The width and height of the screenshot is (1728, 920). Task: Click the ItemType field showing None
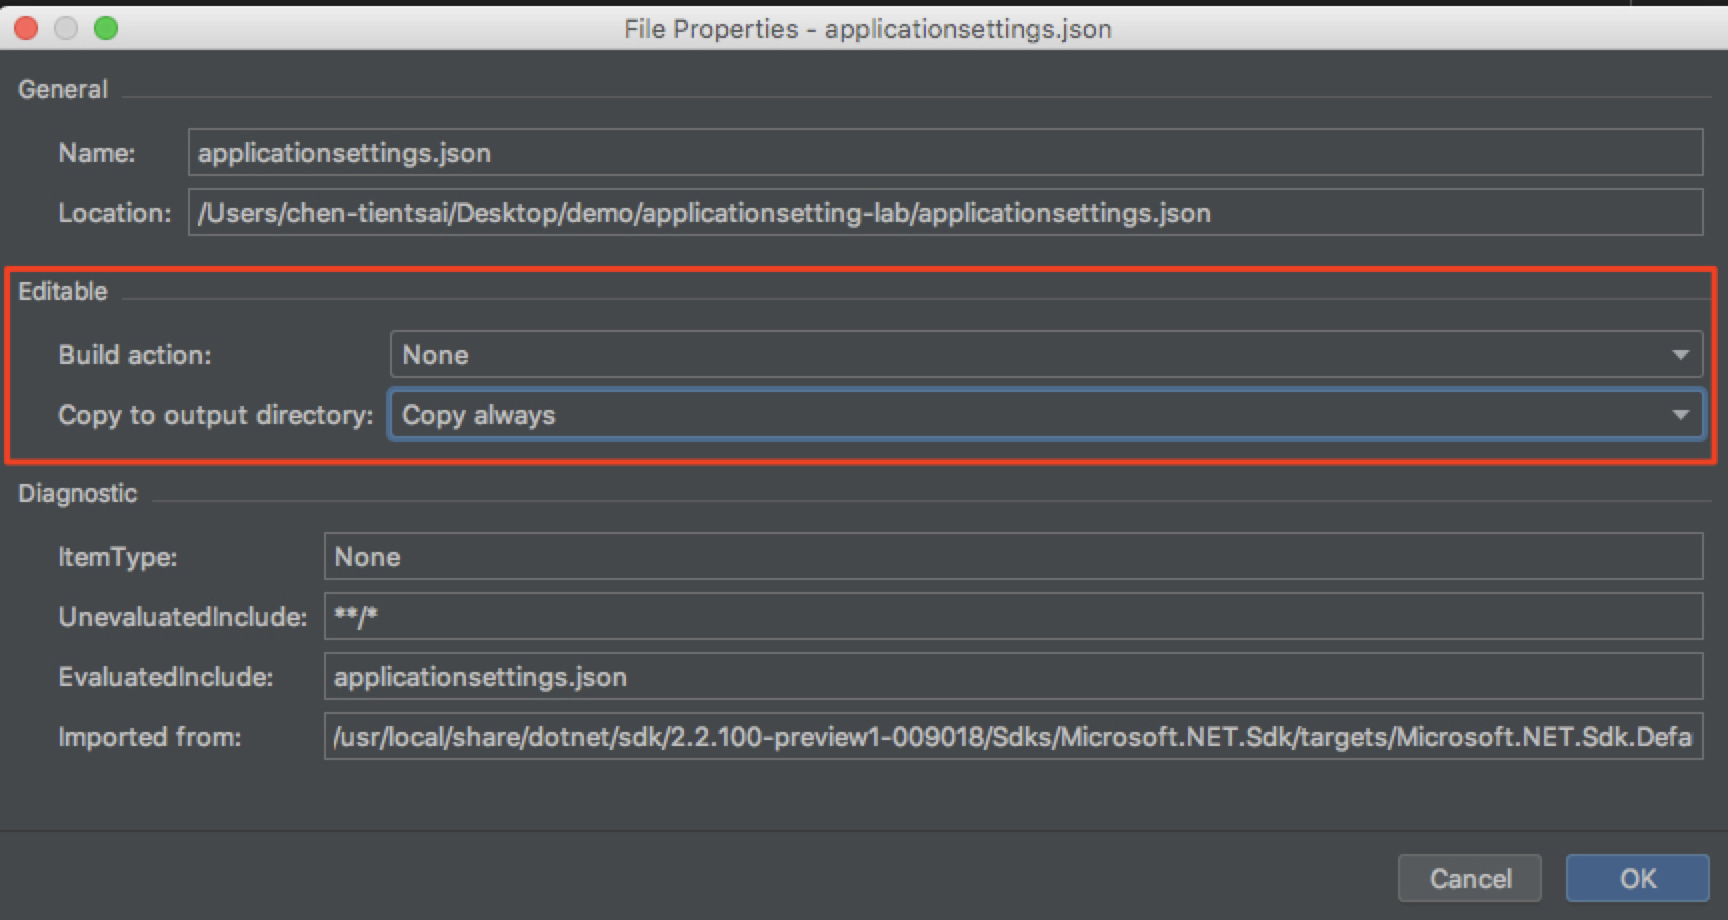1012,557
